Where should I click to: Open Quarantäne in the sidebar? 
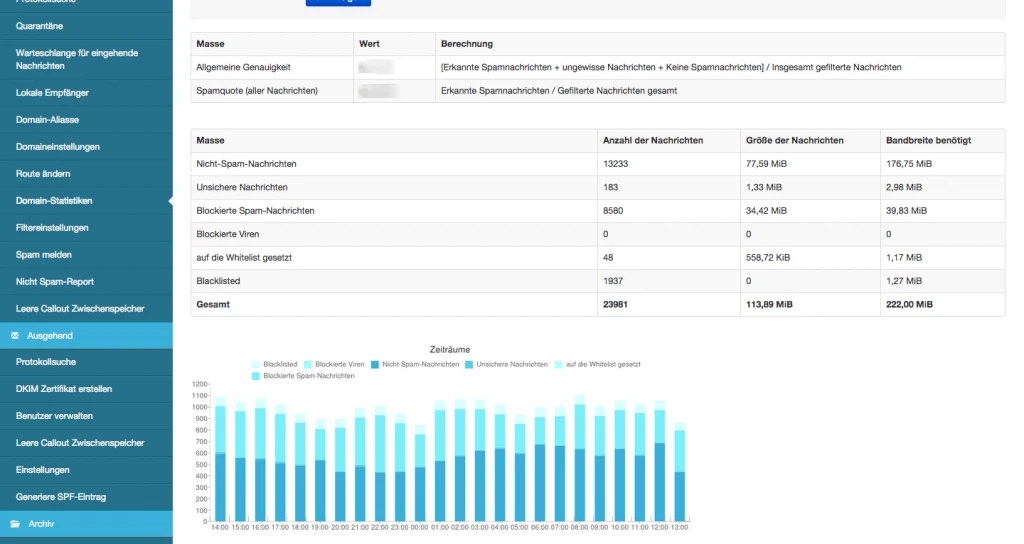pos(40,26)
